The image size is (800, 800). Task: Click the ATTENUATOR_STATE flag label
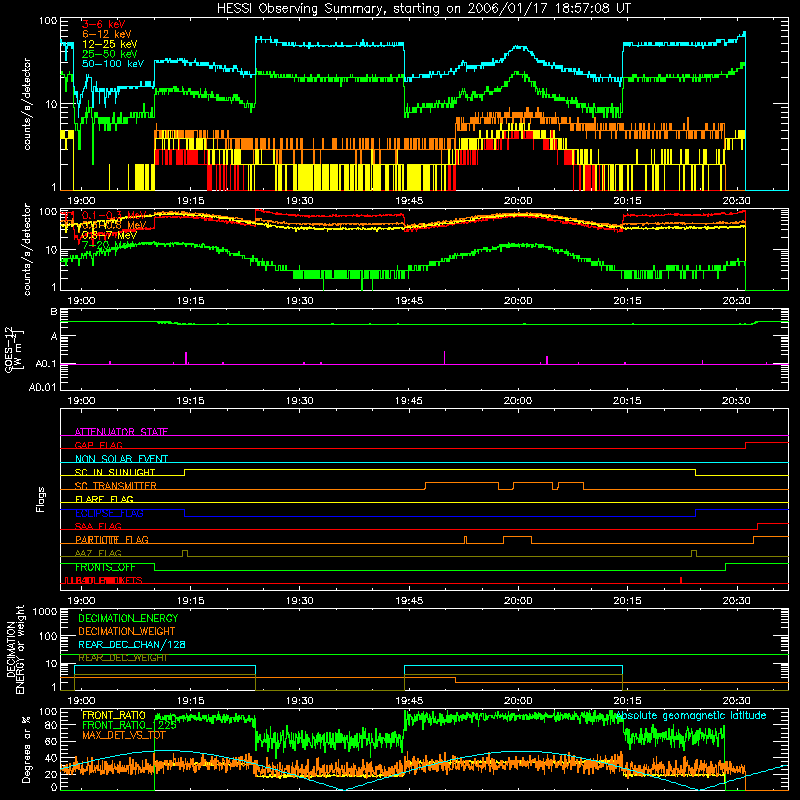point(121,432)
